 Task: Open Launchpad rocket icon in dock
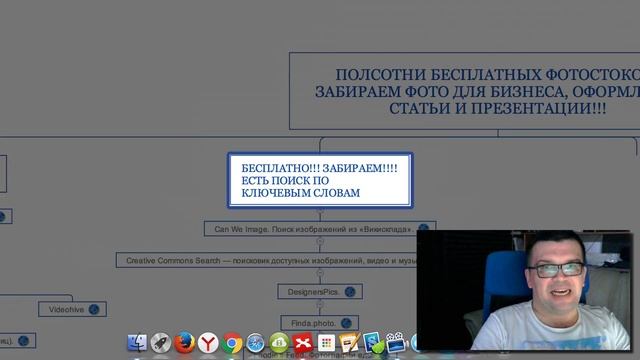click(x=160, y=342)
